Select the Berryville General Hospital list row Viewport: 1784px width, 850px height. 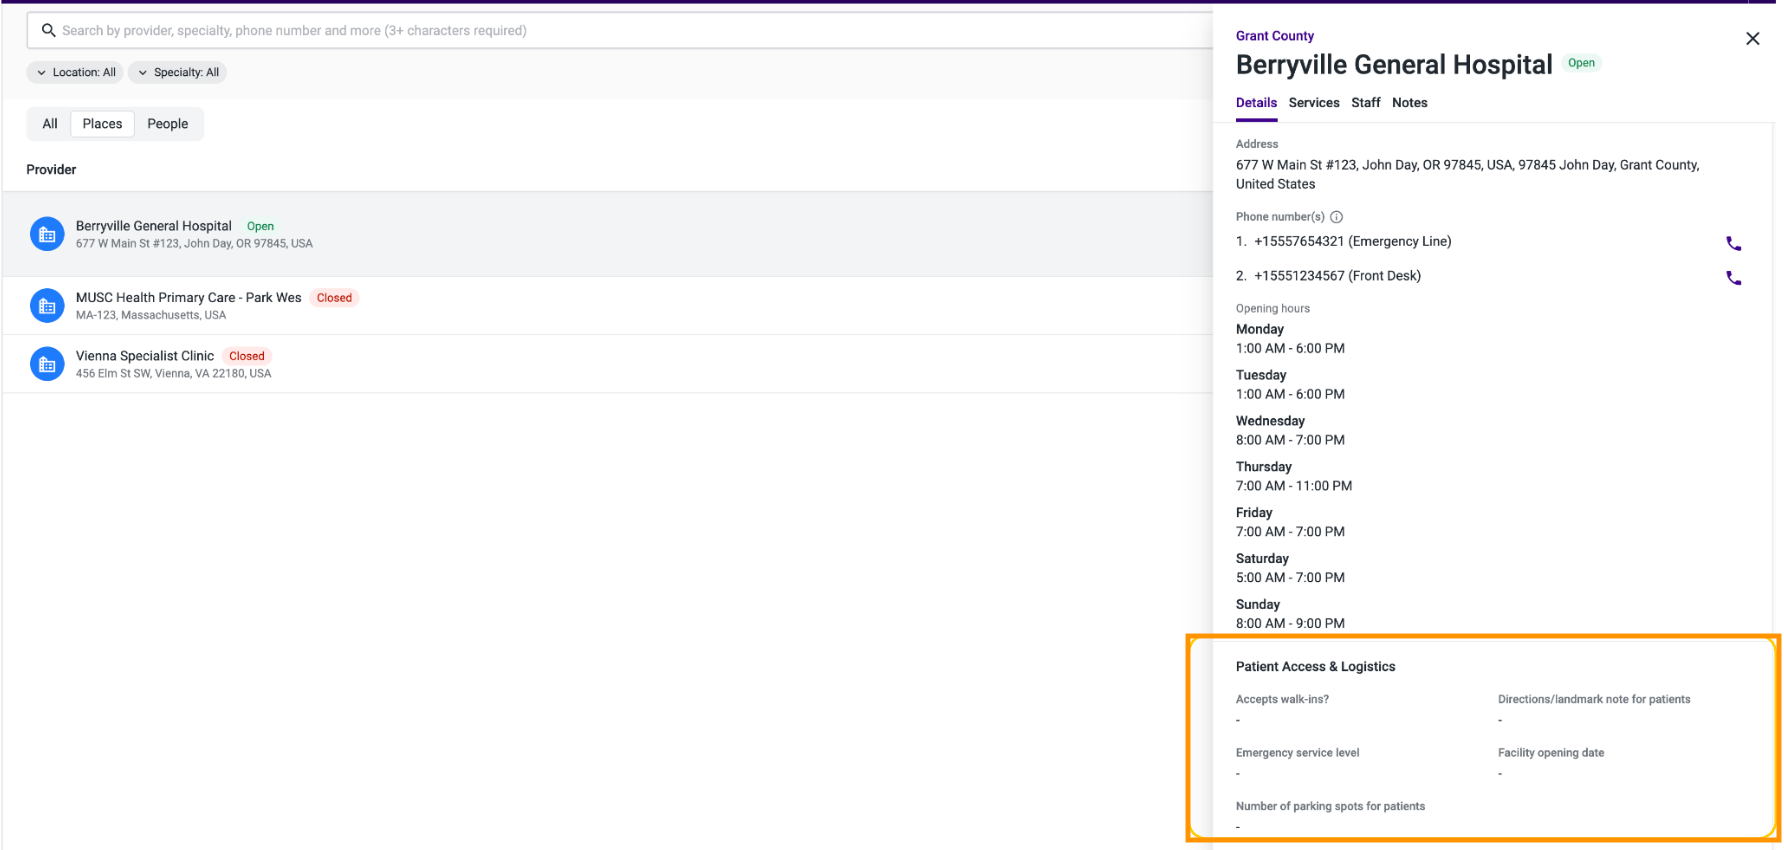(607, 234)
